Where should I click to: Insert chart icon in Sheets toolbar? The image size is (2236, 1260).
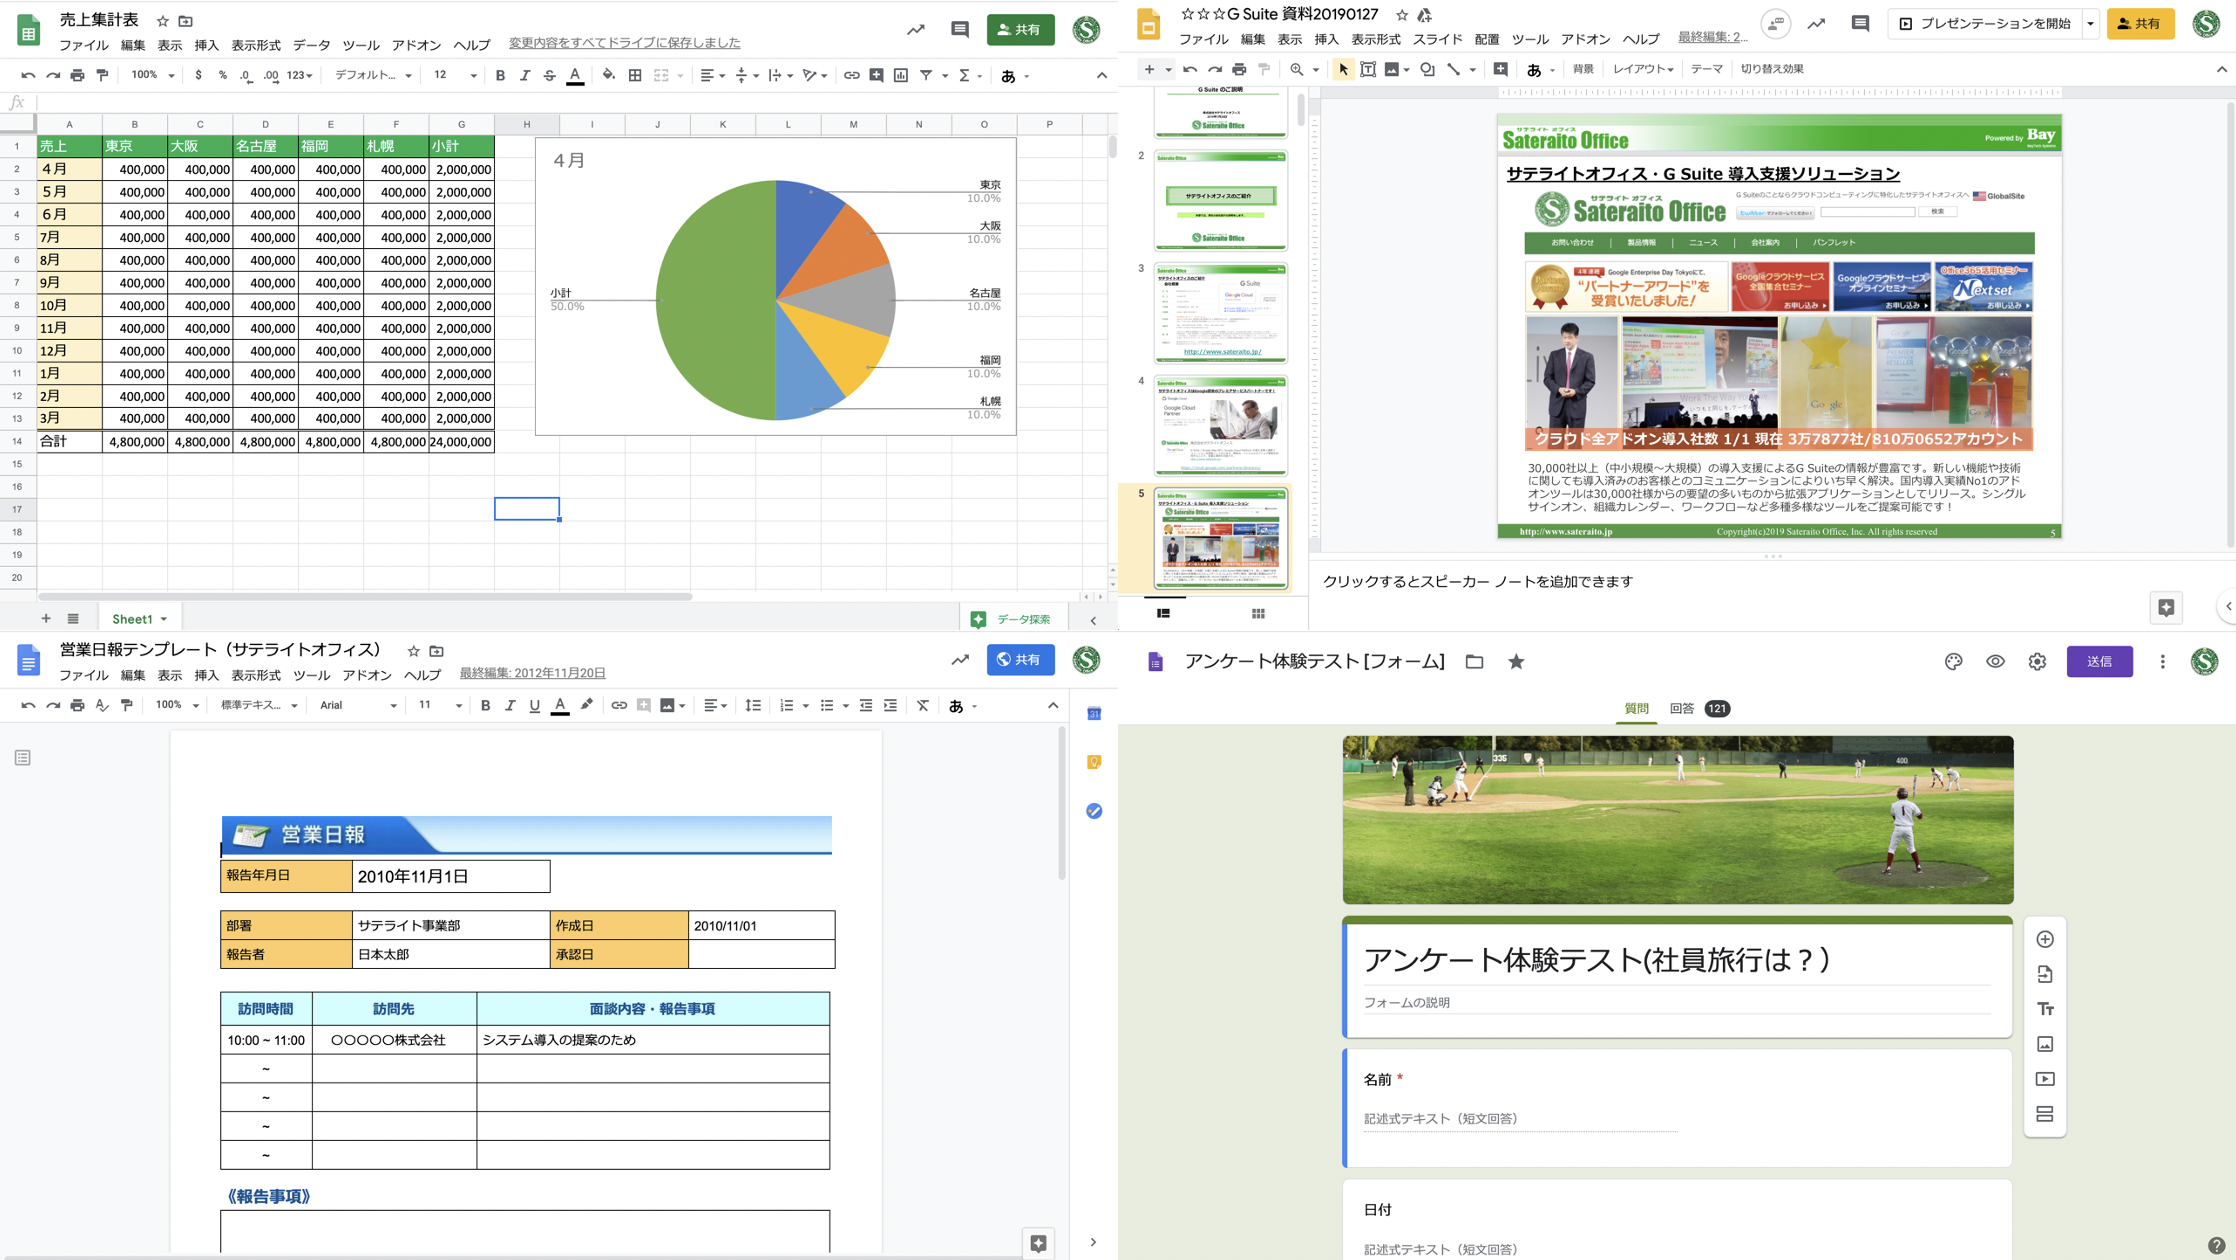click(x=901, y=75)
